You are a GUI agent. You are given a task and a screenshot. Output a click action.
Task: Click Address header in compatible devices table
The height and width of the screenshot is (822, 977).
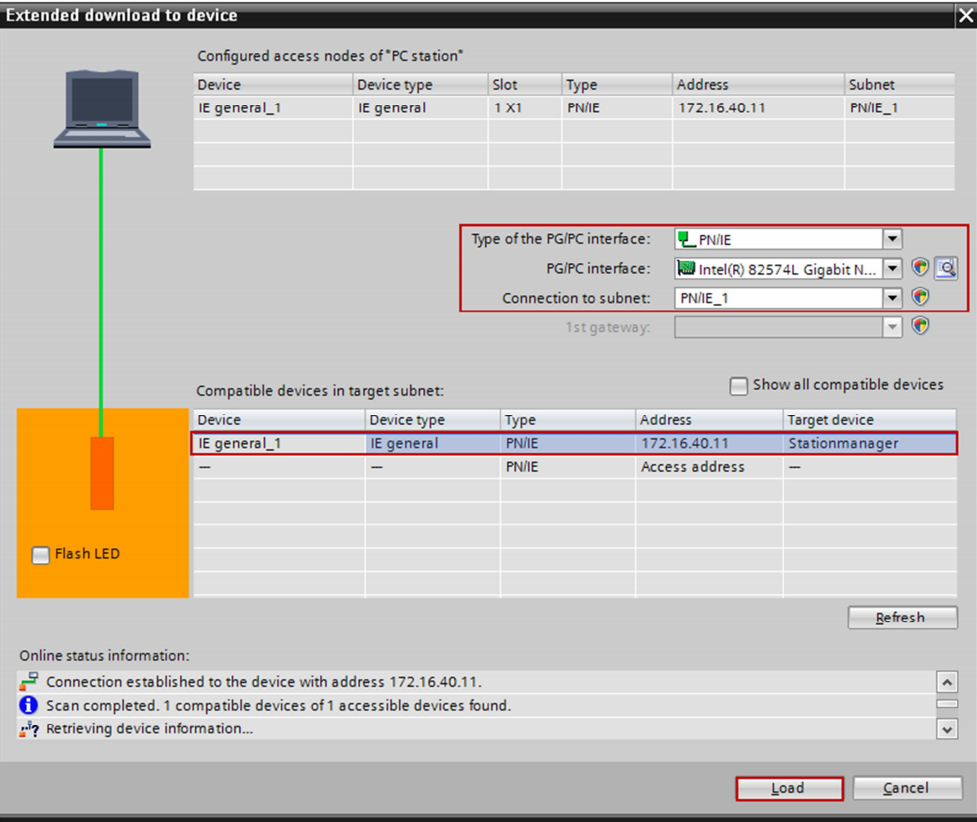[709, 419]
